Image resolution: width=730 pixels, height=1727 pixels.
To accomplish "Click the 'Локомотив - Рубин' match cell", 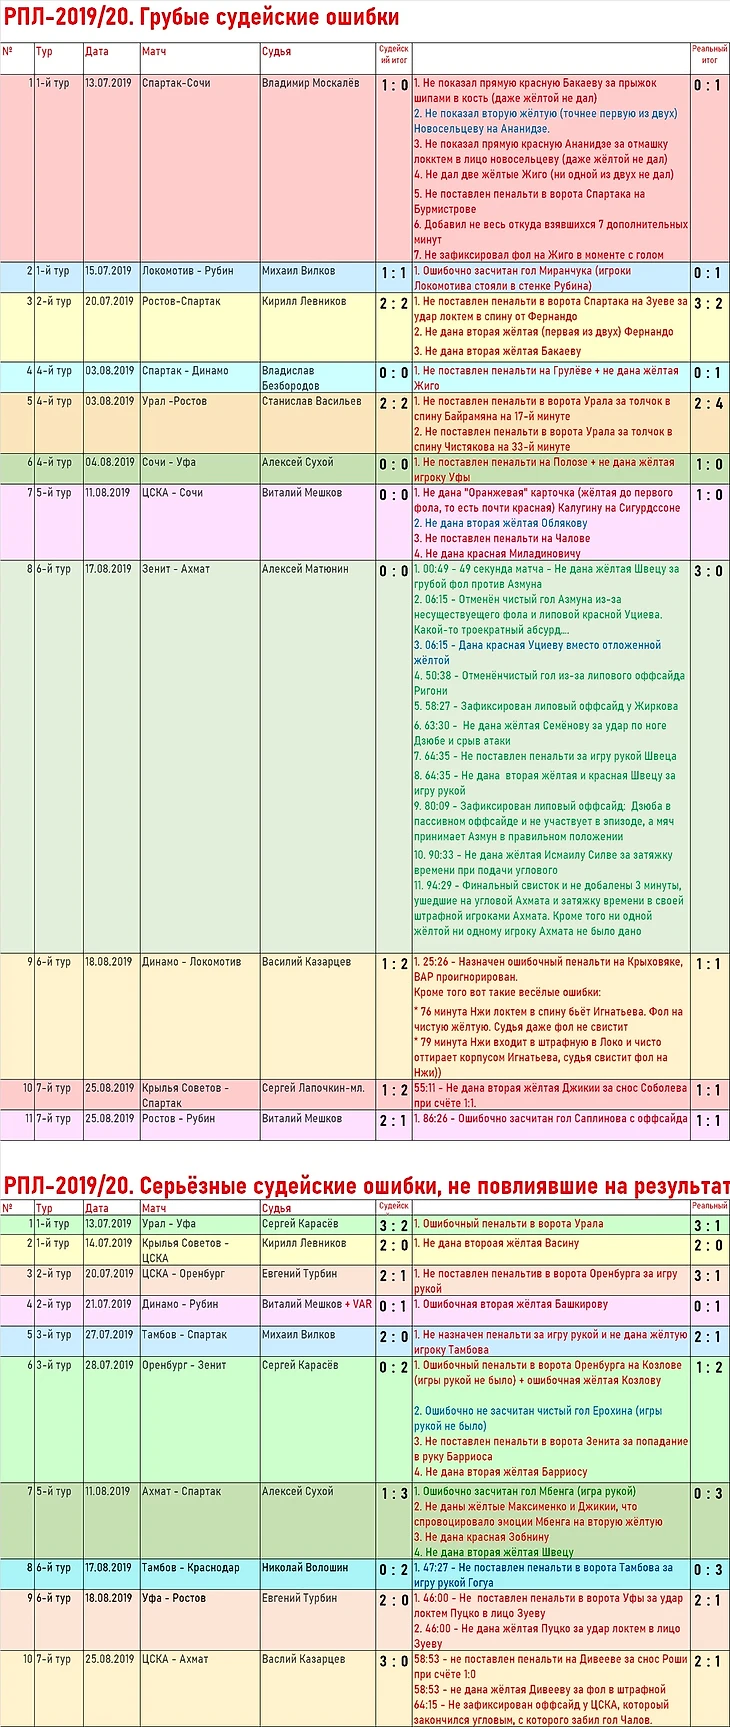I will tap(199, 277).
